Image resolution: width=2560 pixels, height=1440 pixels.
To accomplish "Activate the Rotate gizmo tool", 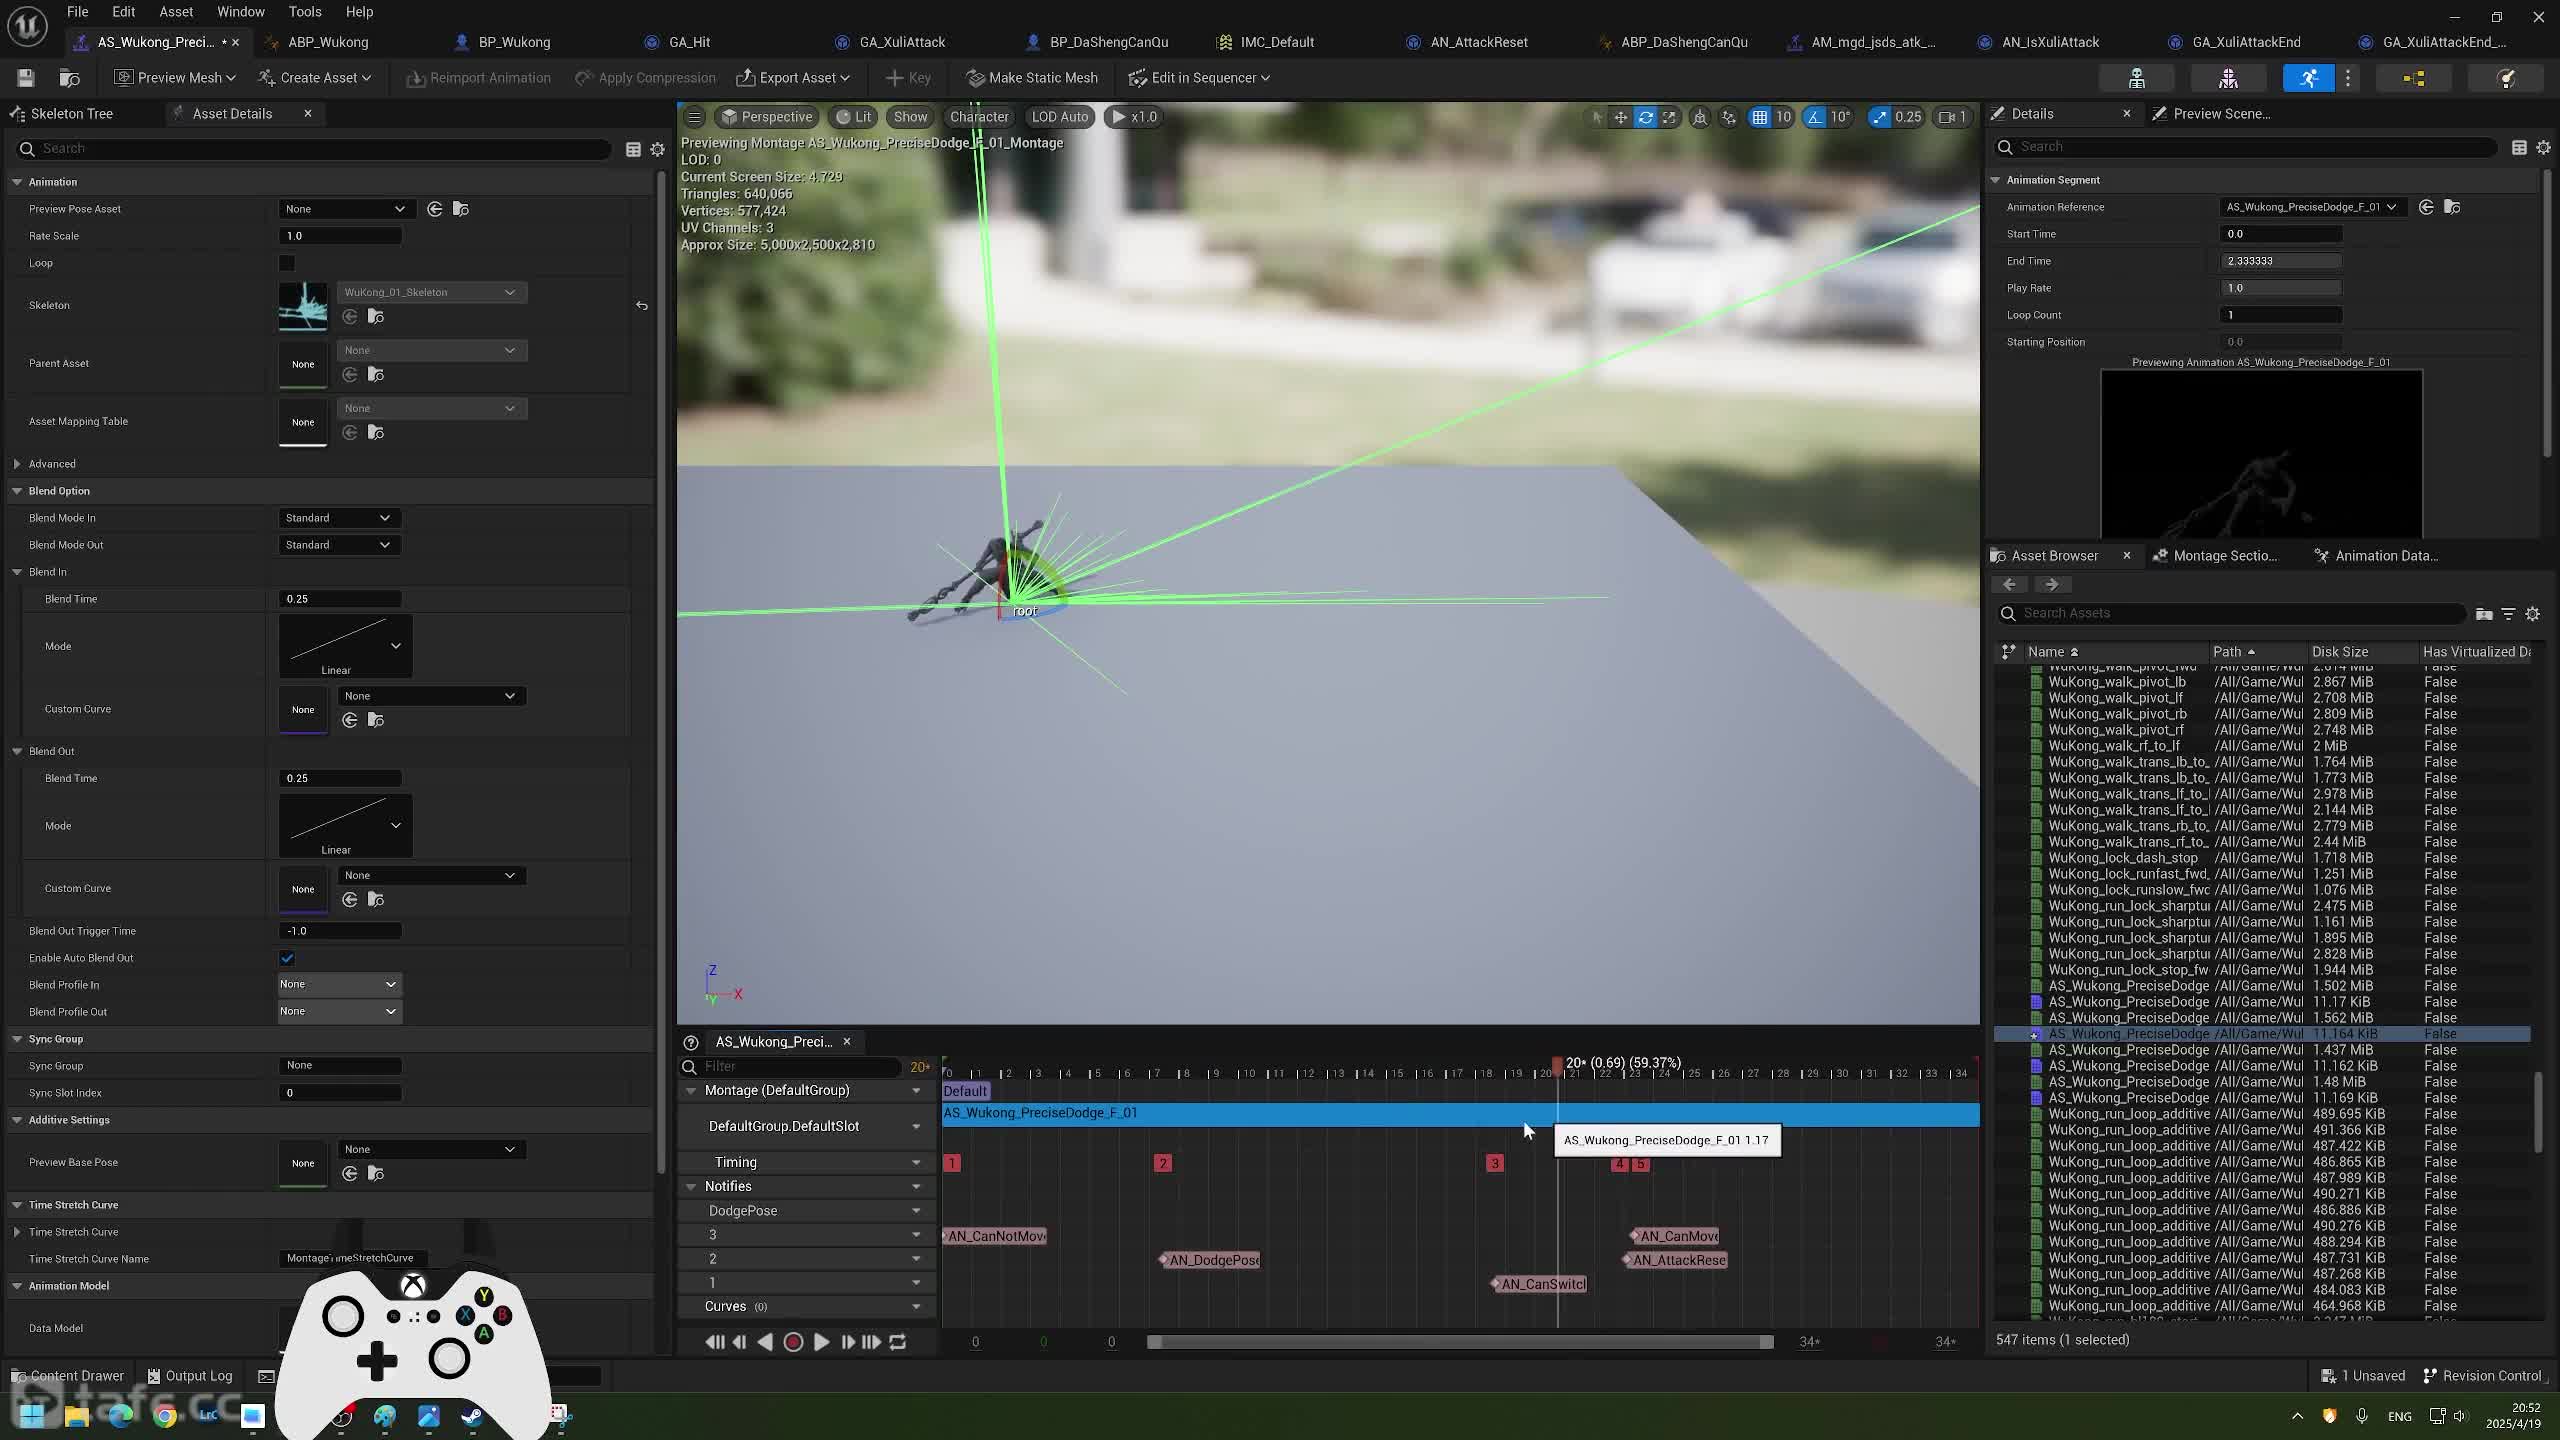I will 1645,117.
